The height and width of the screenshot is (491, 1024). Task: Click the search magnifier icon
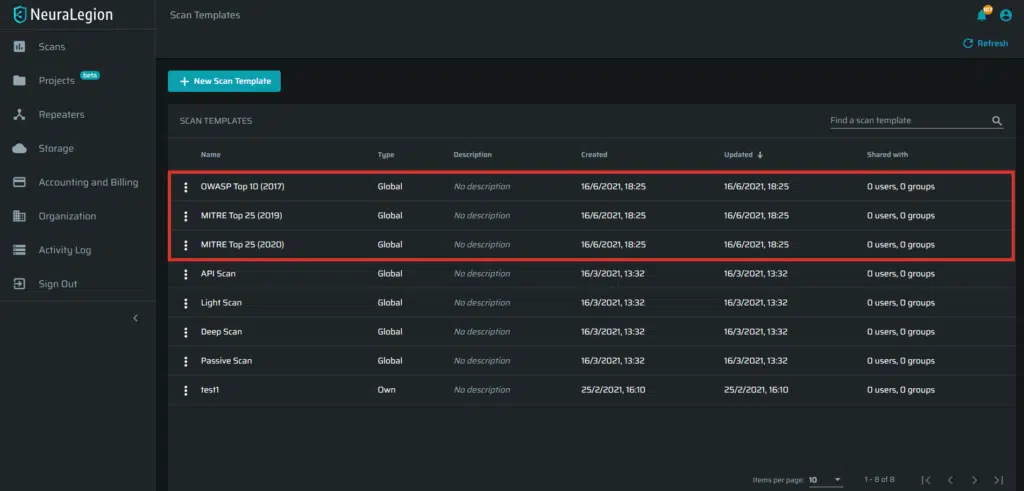997,120
